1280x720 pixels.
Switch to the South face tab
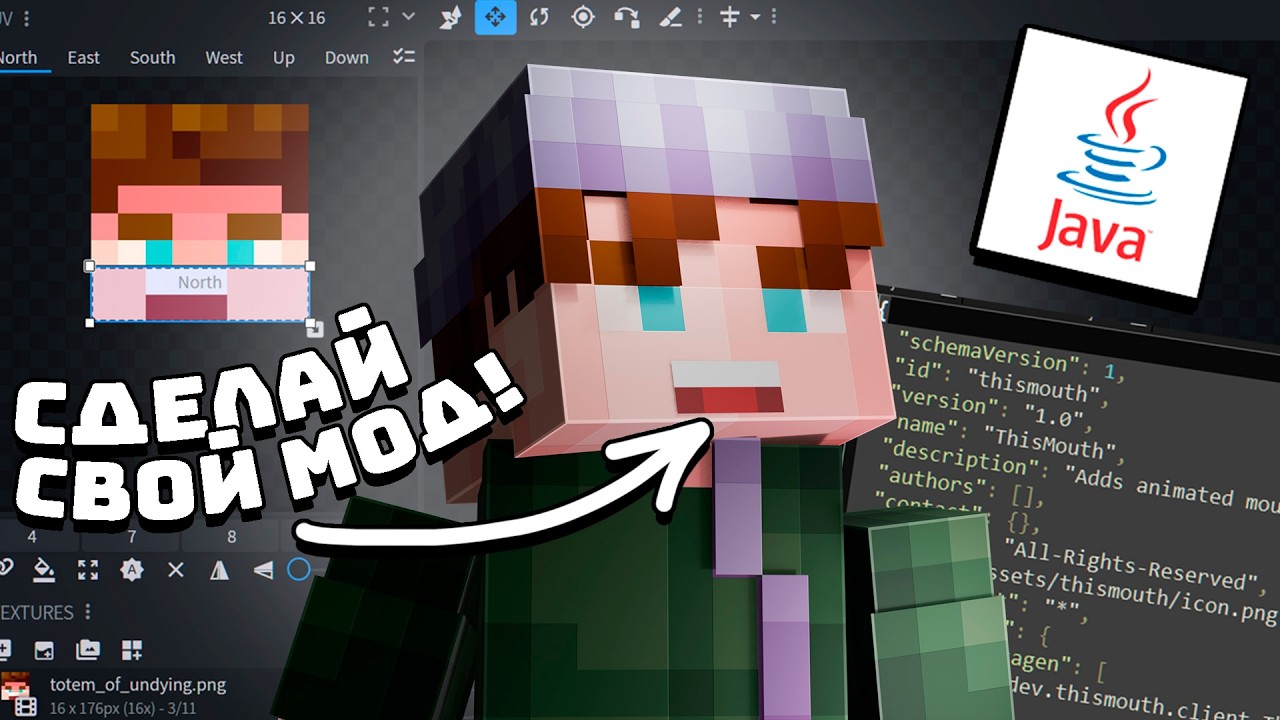pyautogui.click(x=153, y=57)
